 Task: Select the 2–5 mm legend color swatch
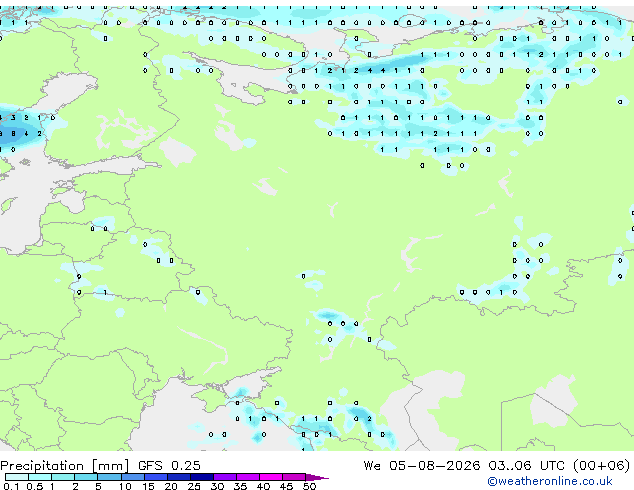[86, 477]
